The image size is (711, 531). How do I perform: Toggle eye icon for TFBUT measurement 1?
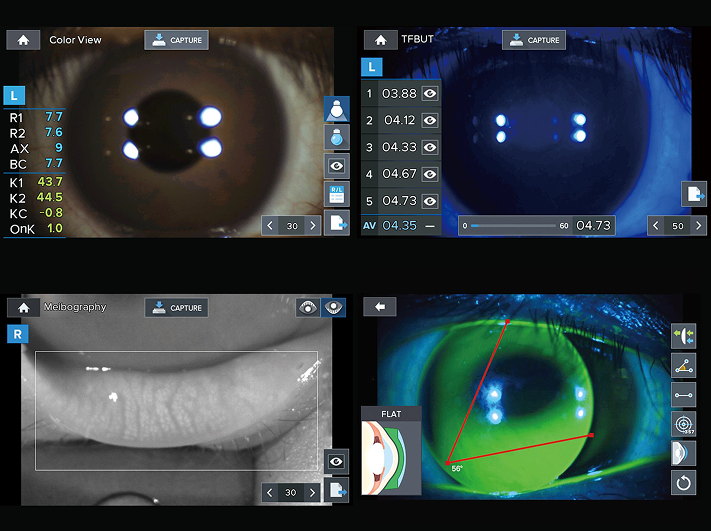point(430,93)
